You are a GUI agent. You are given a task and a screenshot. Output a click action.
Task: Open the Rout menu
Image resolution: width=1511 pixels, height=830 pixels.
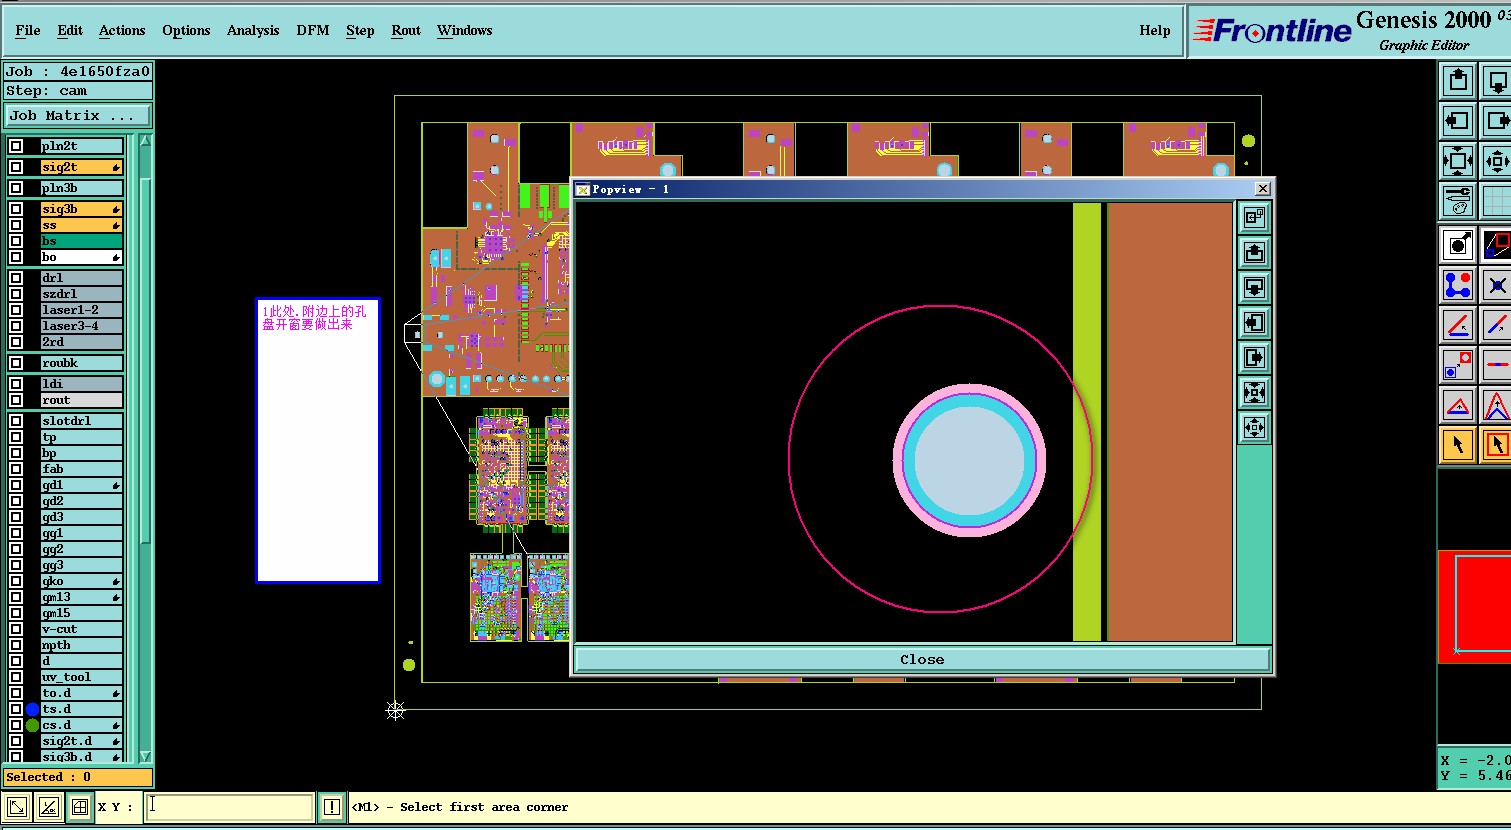[406, 30]
